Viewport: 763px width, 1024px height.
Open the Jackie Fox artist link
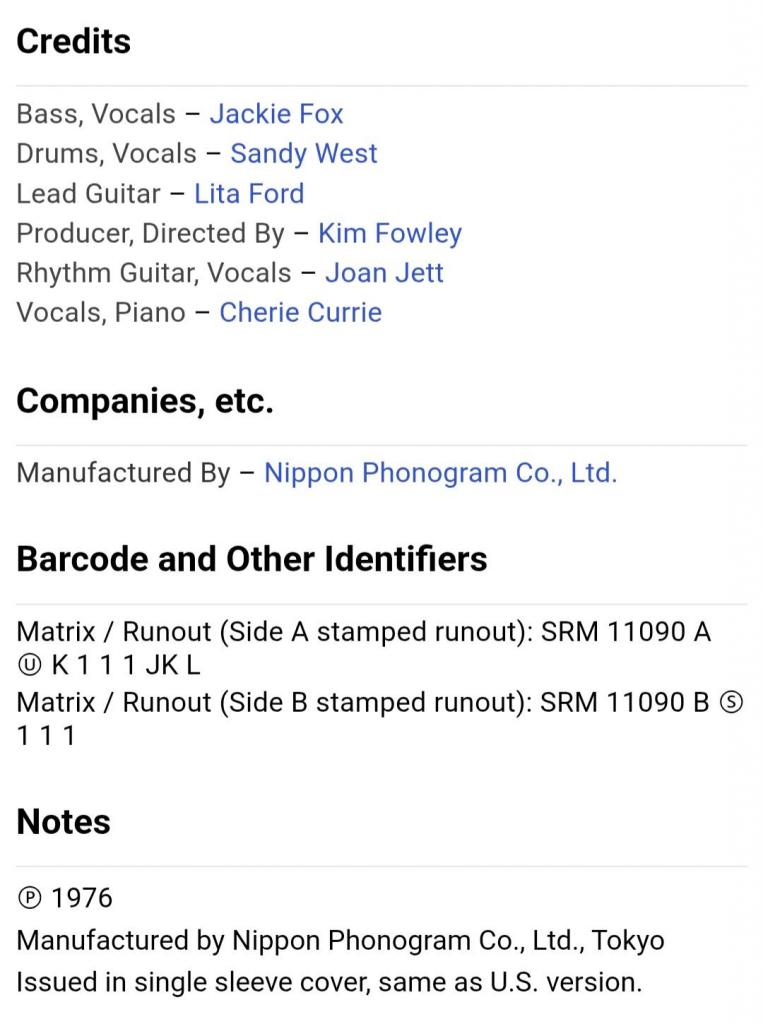[276, 114]
